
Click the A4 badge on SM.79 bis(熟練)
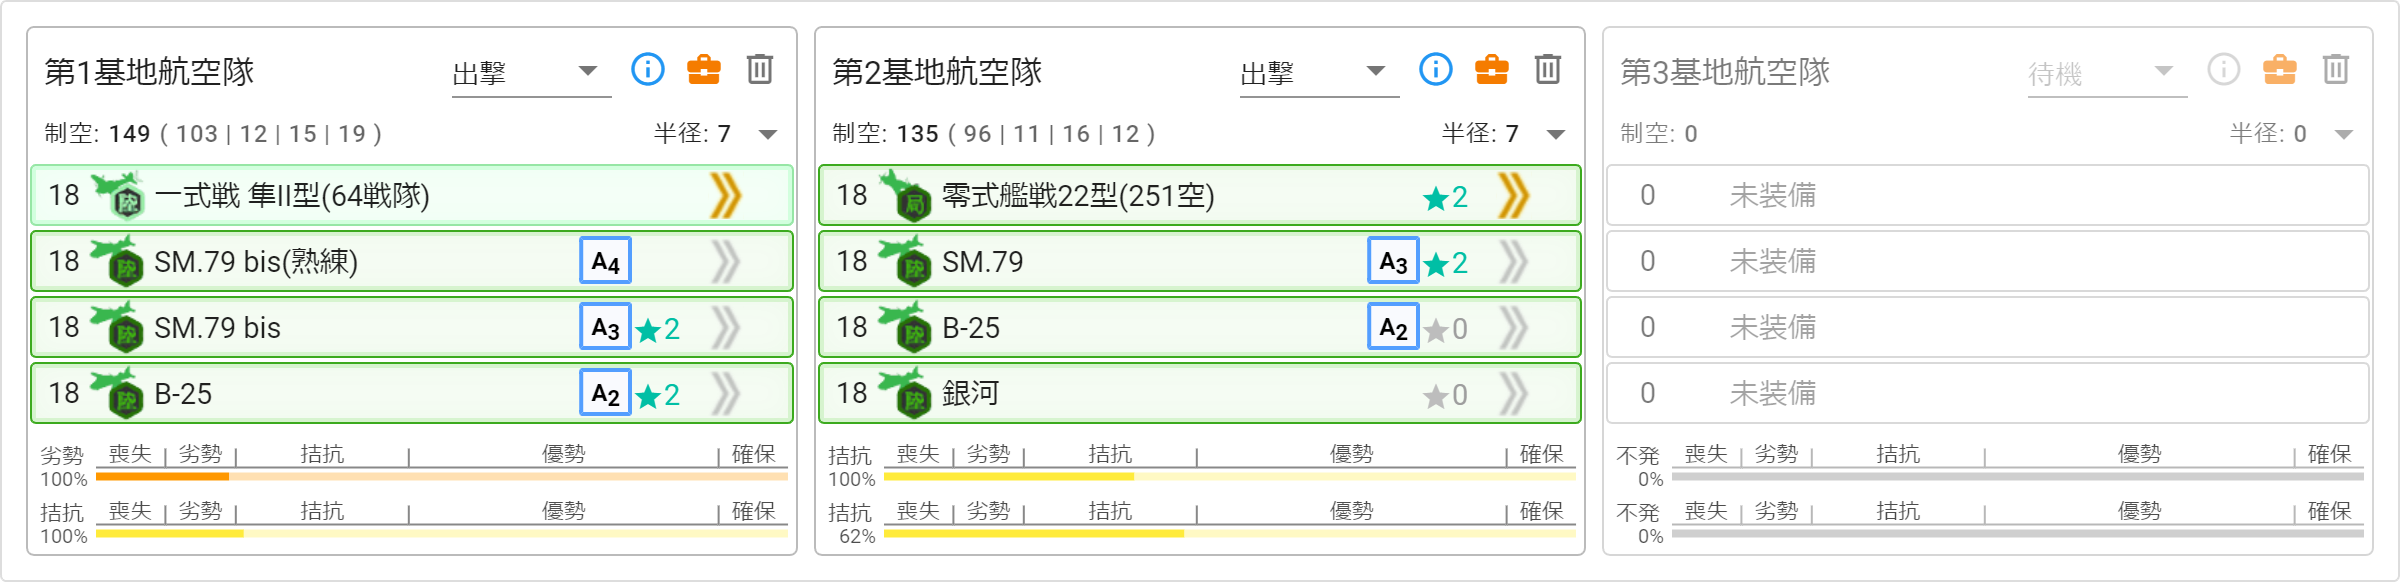(605, 261)
